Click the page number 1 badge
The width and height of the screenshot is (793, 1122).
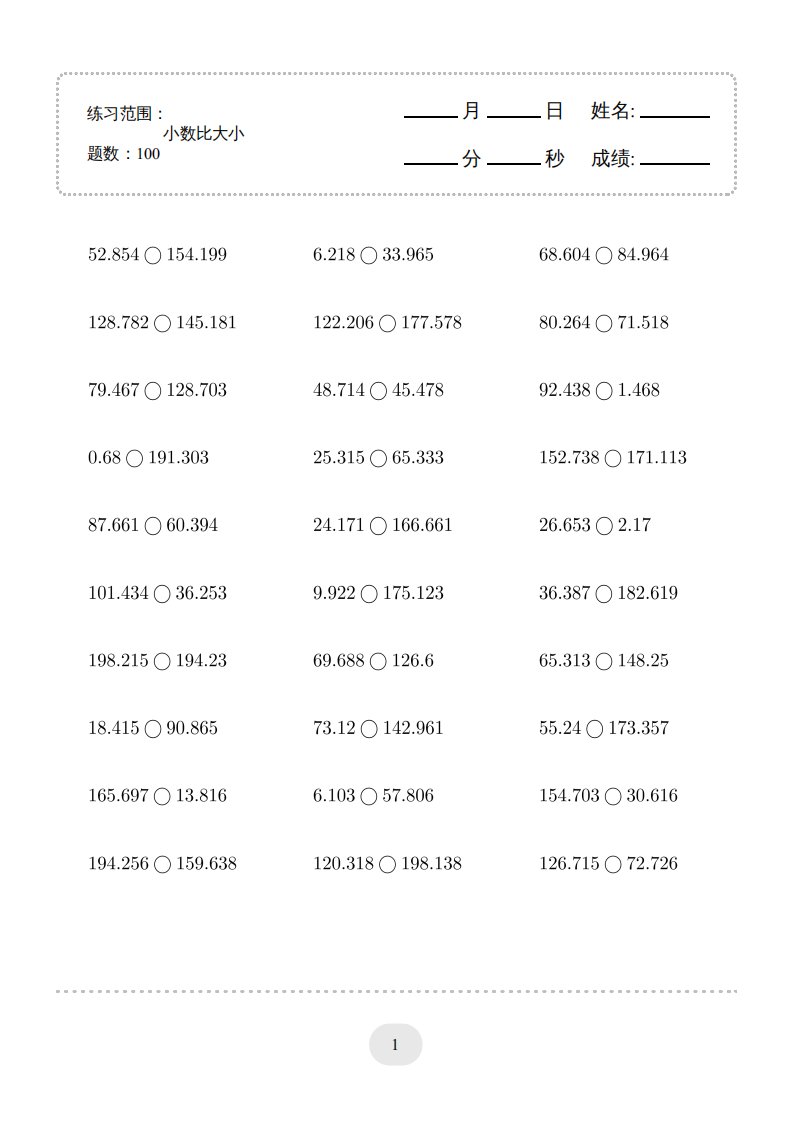pos(396,1045)
